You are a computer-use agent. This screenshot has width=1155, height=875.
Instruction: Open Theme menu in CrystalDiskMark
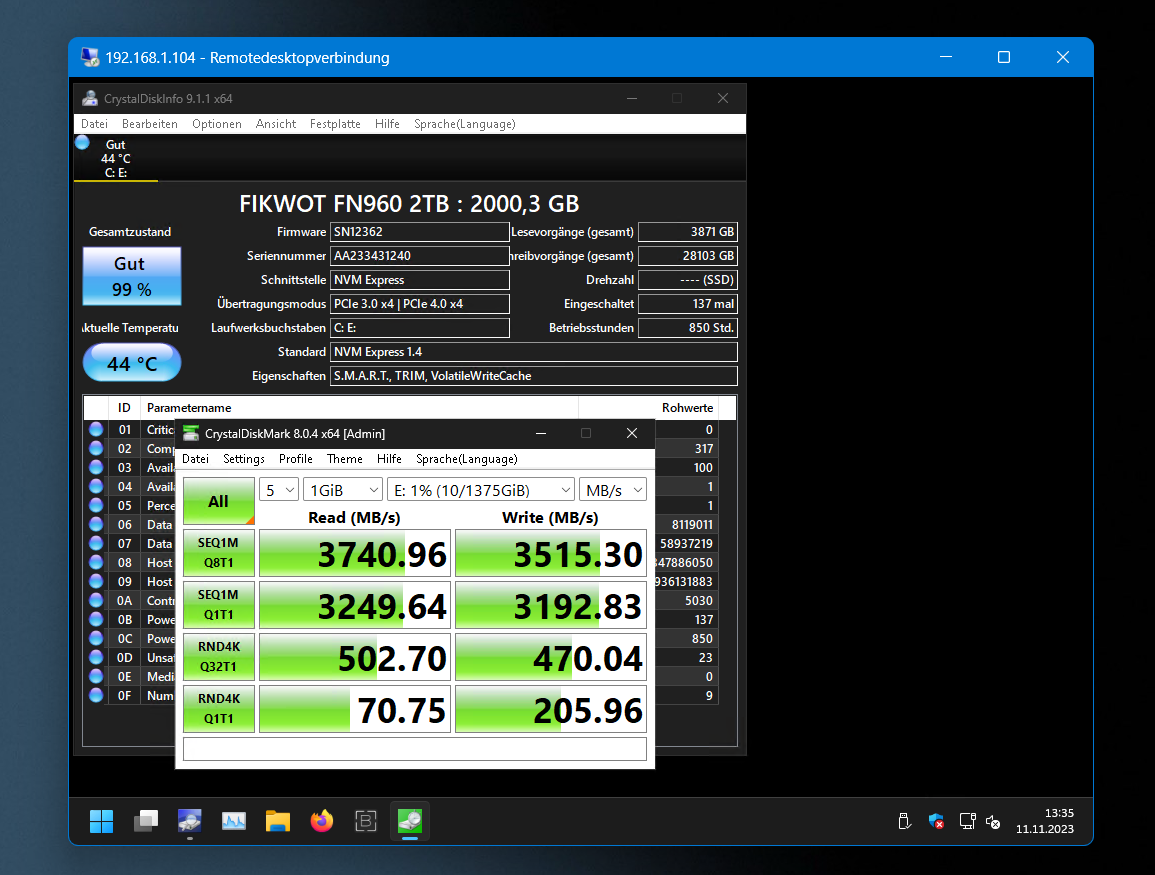(x=345, y=459)
